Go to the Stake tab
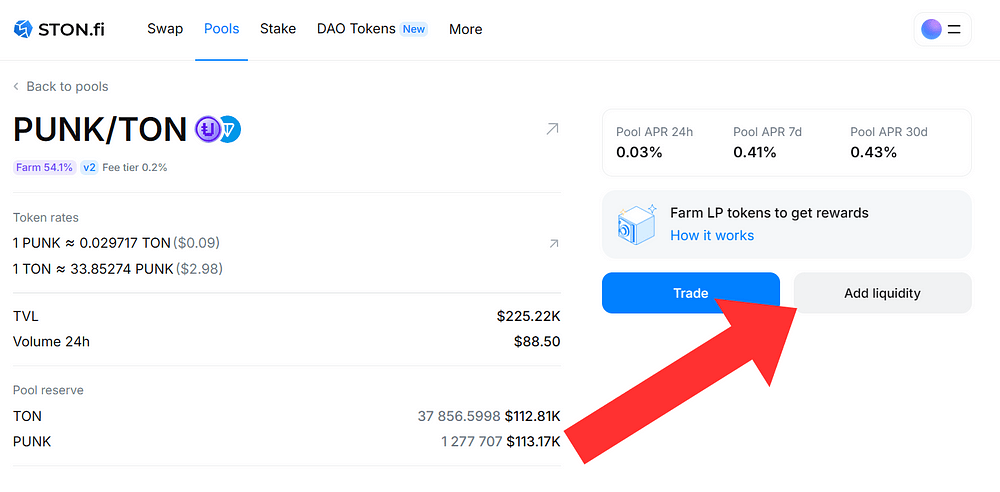Viewport: 1000px width, 492px height. pos(278,29)
